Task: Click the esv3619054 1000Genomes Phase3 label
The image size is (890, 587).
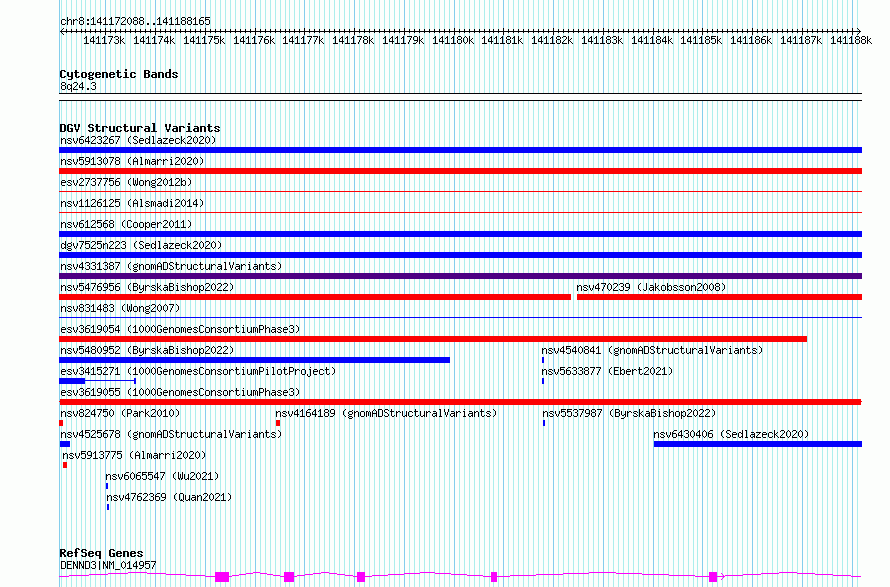Action: point(180,329)
